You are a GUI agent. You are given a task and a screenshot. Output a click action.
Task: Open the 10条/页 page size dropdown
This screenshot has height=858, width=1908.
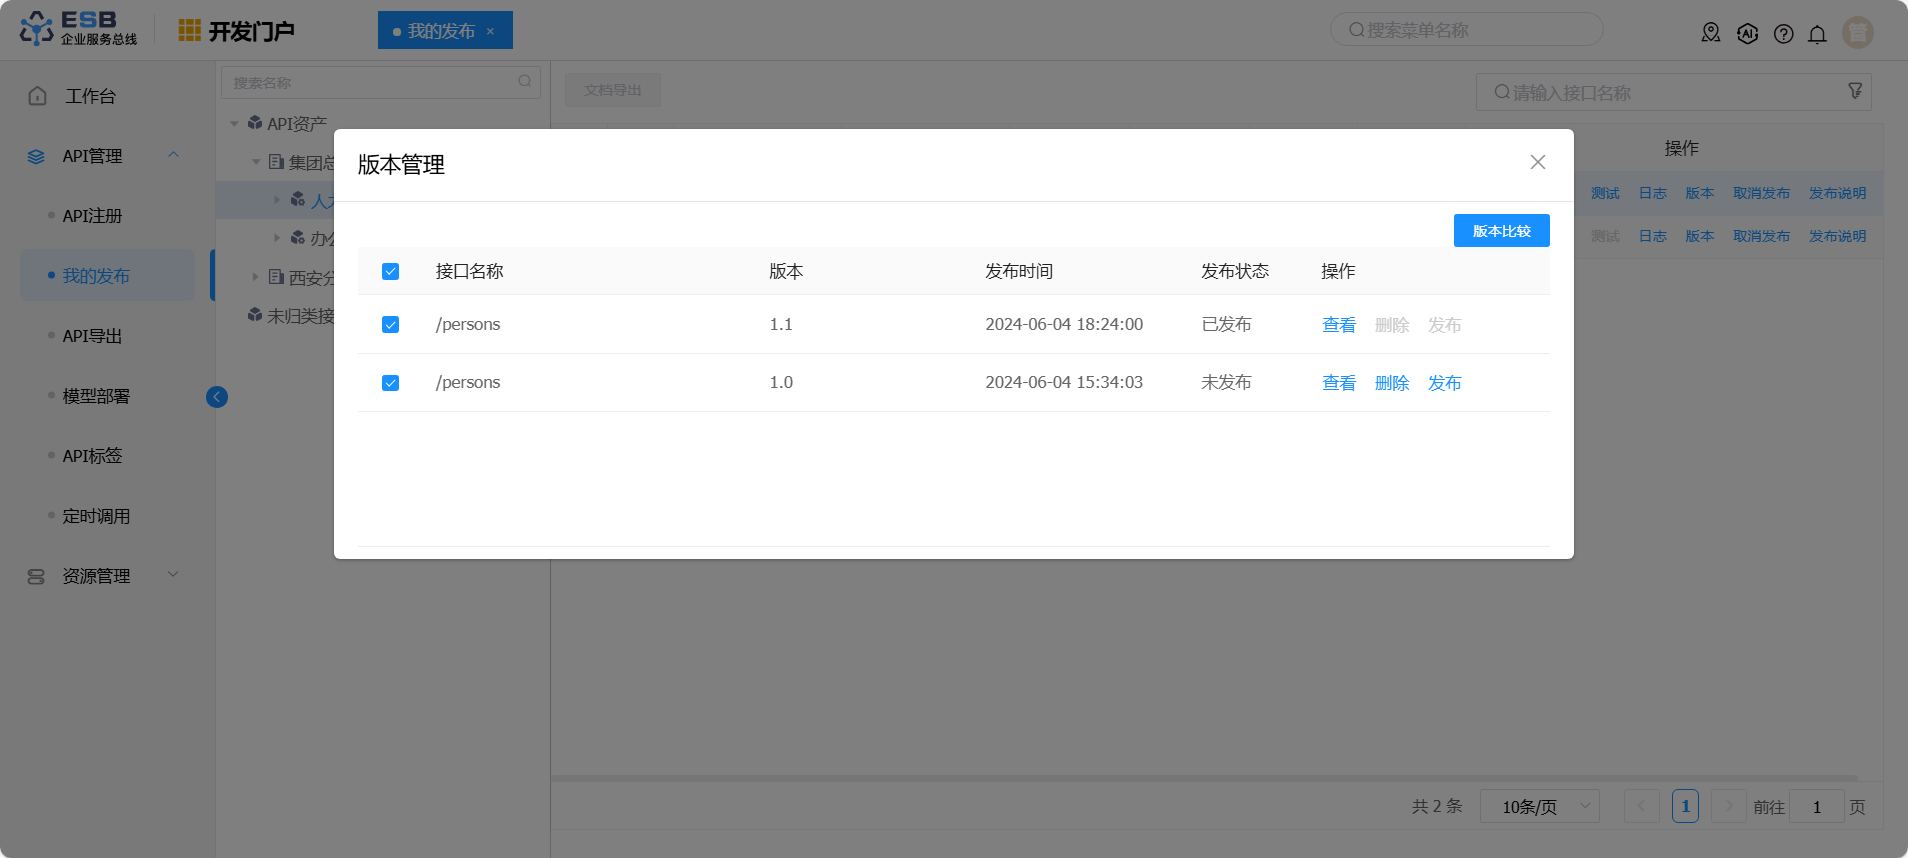(x=1539, y=806)
